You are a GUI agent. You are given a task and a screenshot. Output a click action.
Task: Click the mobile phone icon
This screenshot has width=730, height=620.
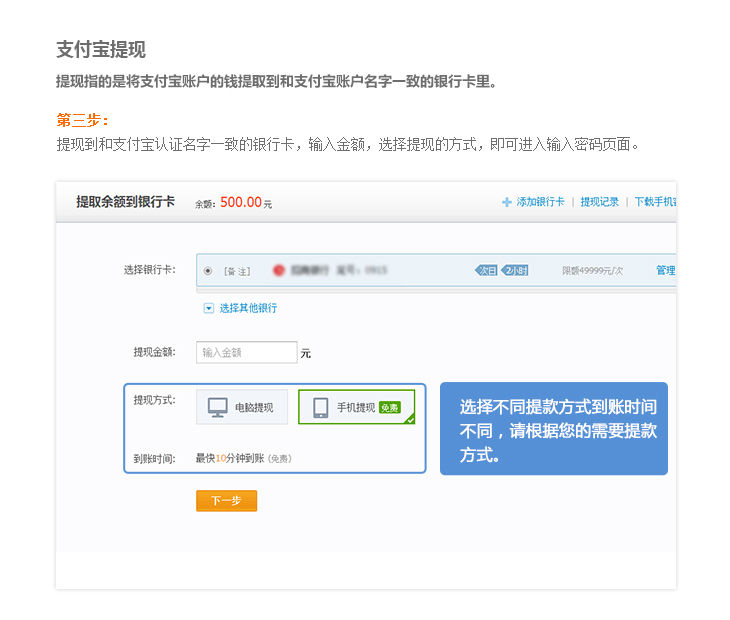(321, 408)
